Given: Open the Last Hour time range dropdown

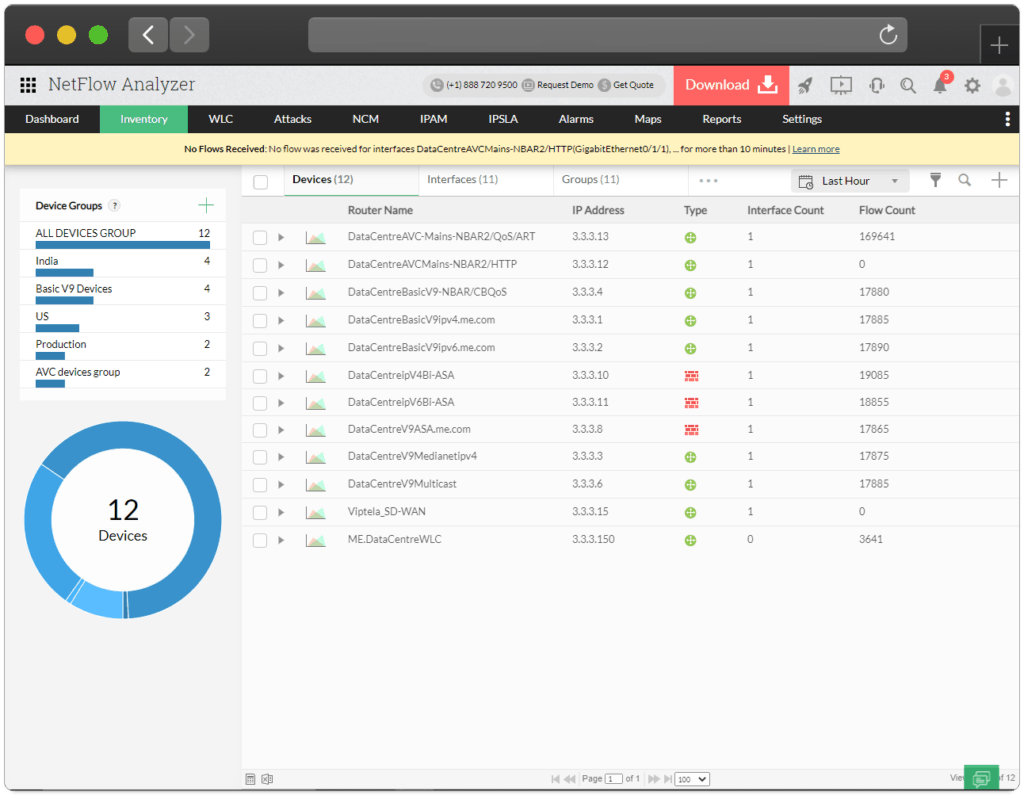Looking at the screenshot, I should tap(850, 181).
